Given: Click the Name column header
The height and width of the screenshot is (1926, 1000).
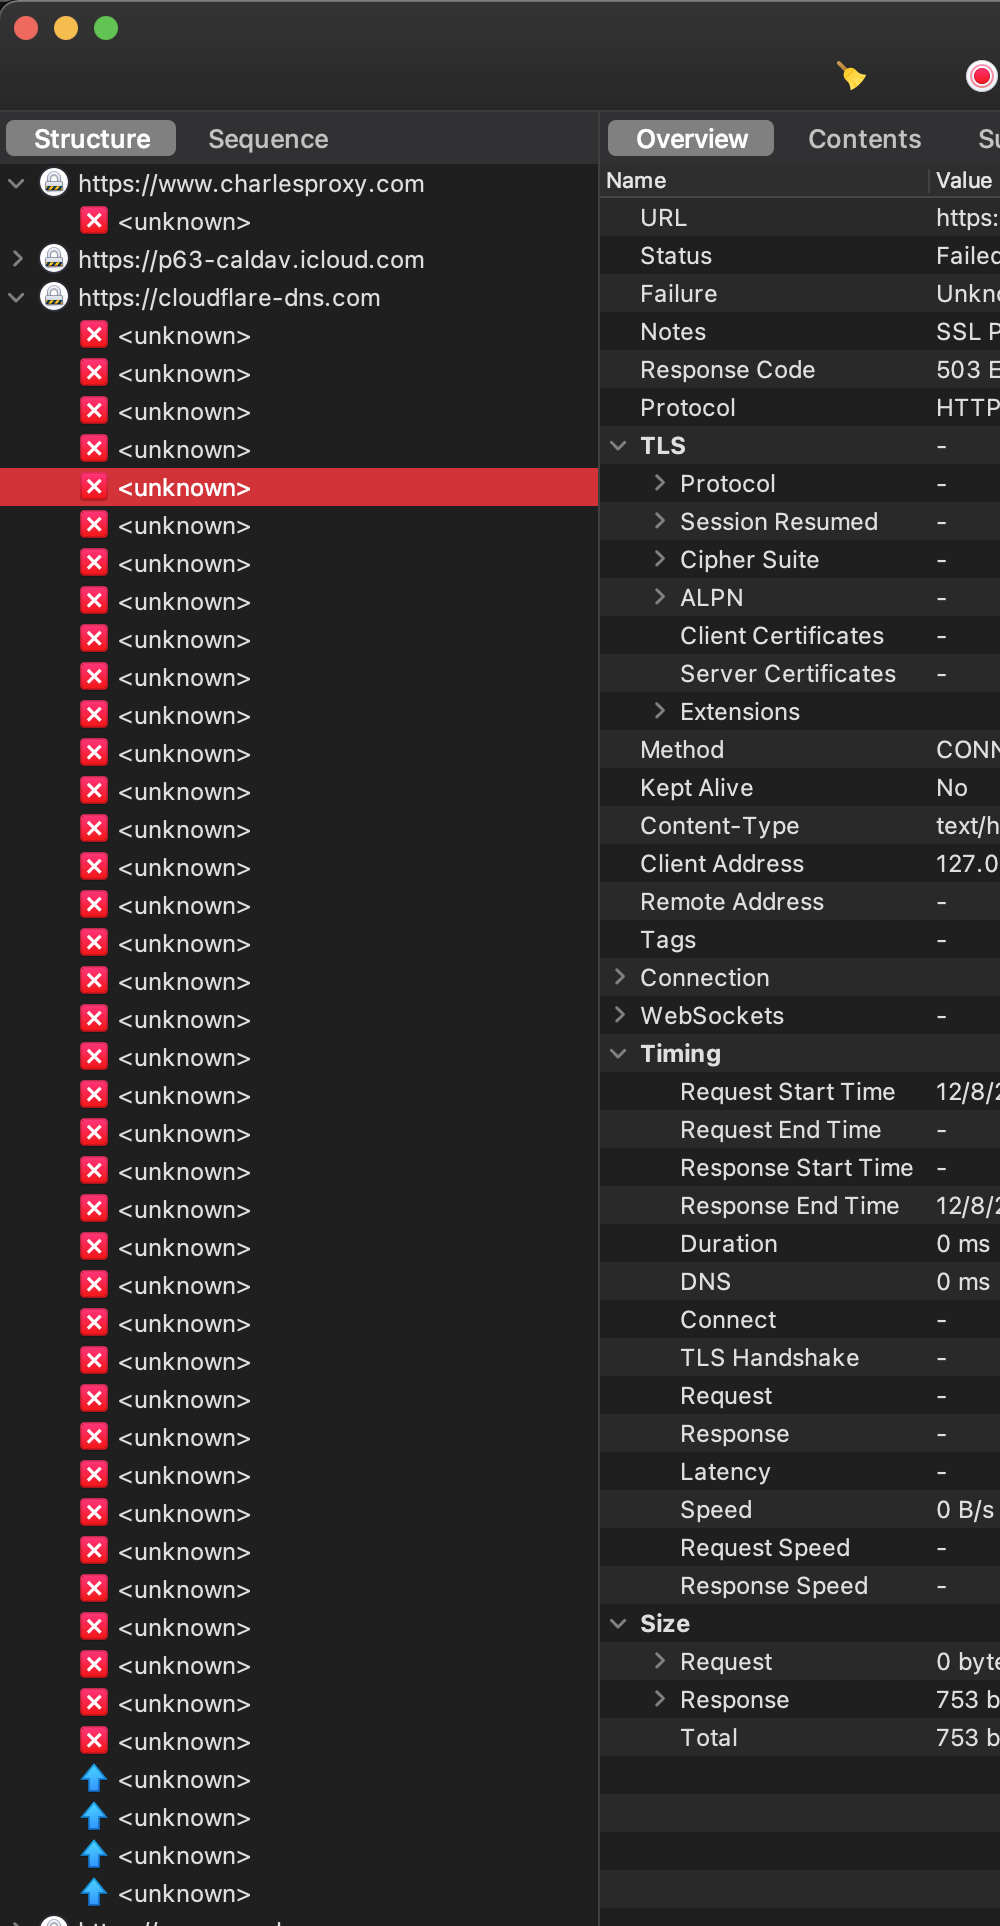Looking at the screenshot, I should click(x=764, y=180).
